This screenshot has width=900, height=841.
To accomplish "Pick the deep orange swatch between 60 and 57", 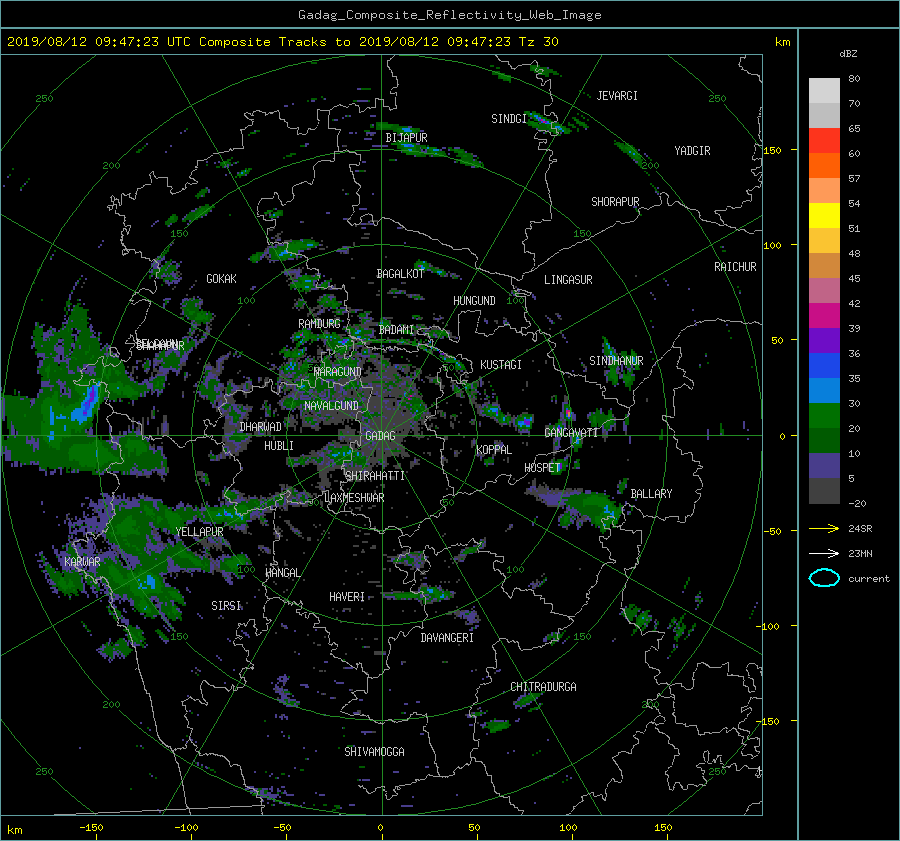I will coord(824,166).
